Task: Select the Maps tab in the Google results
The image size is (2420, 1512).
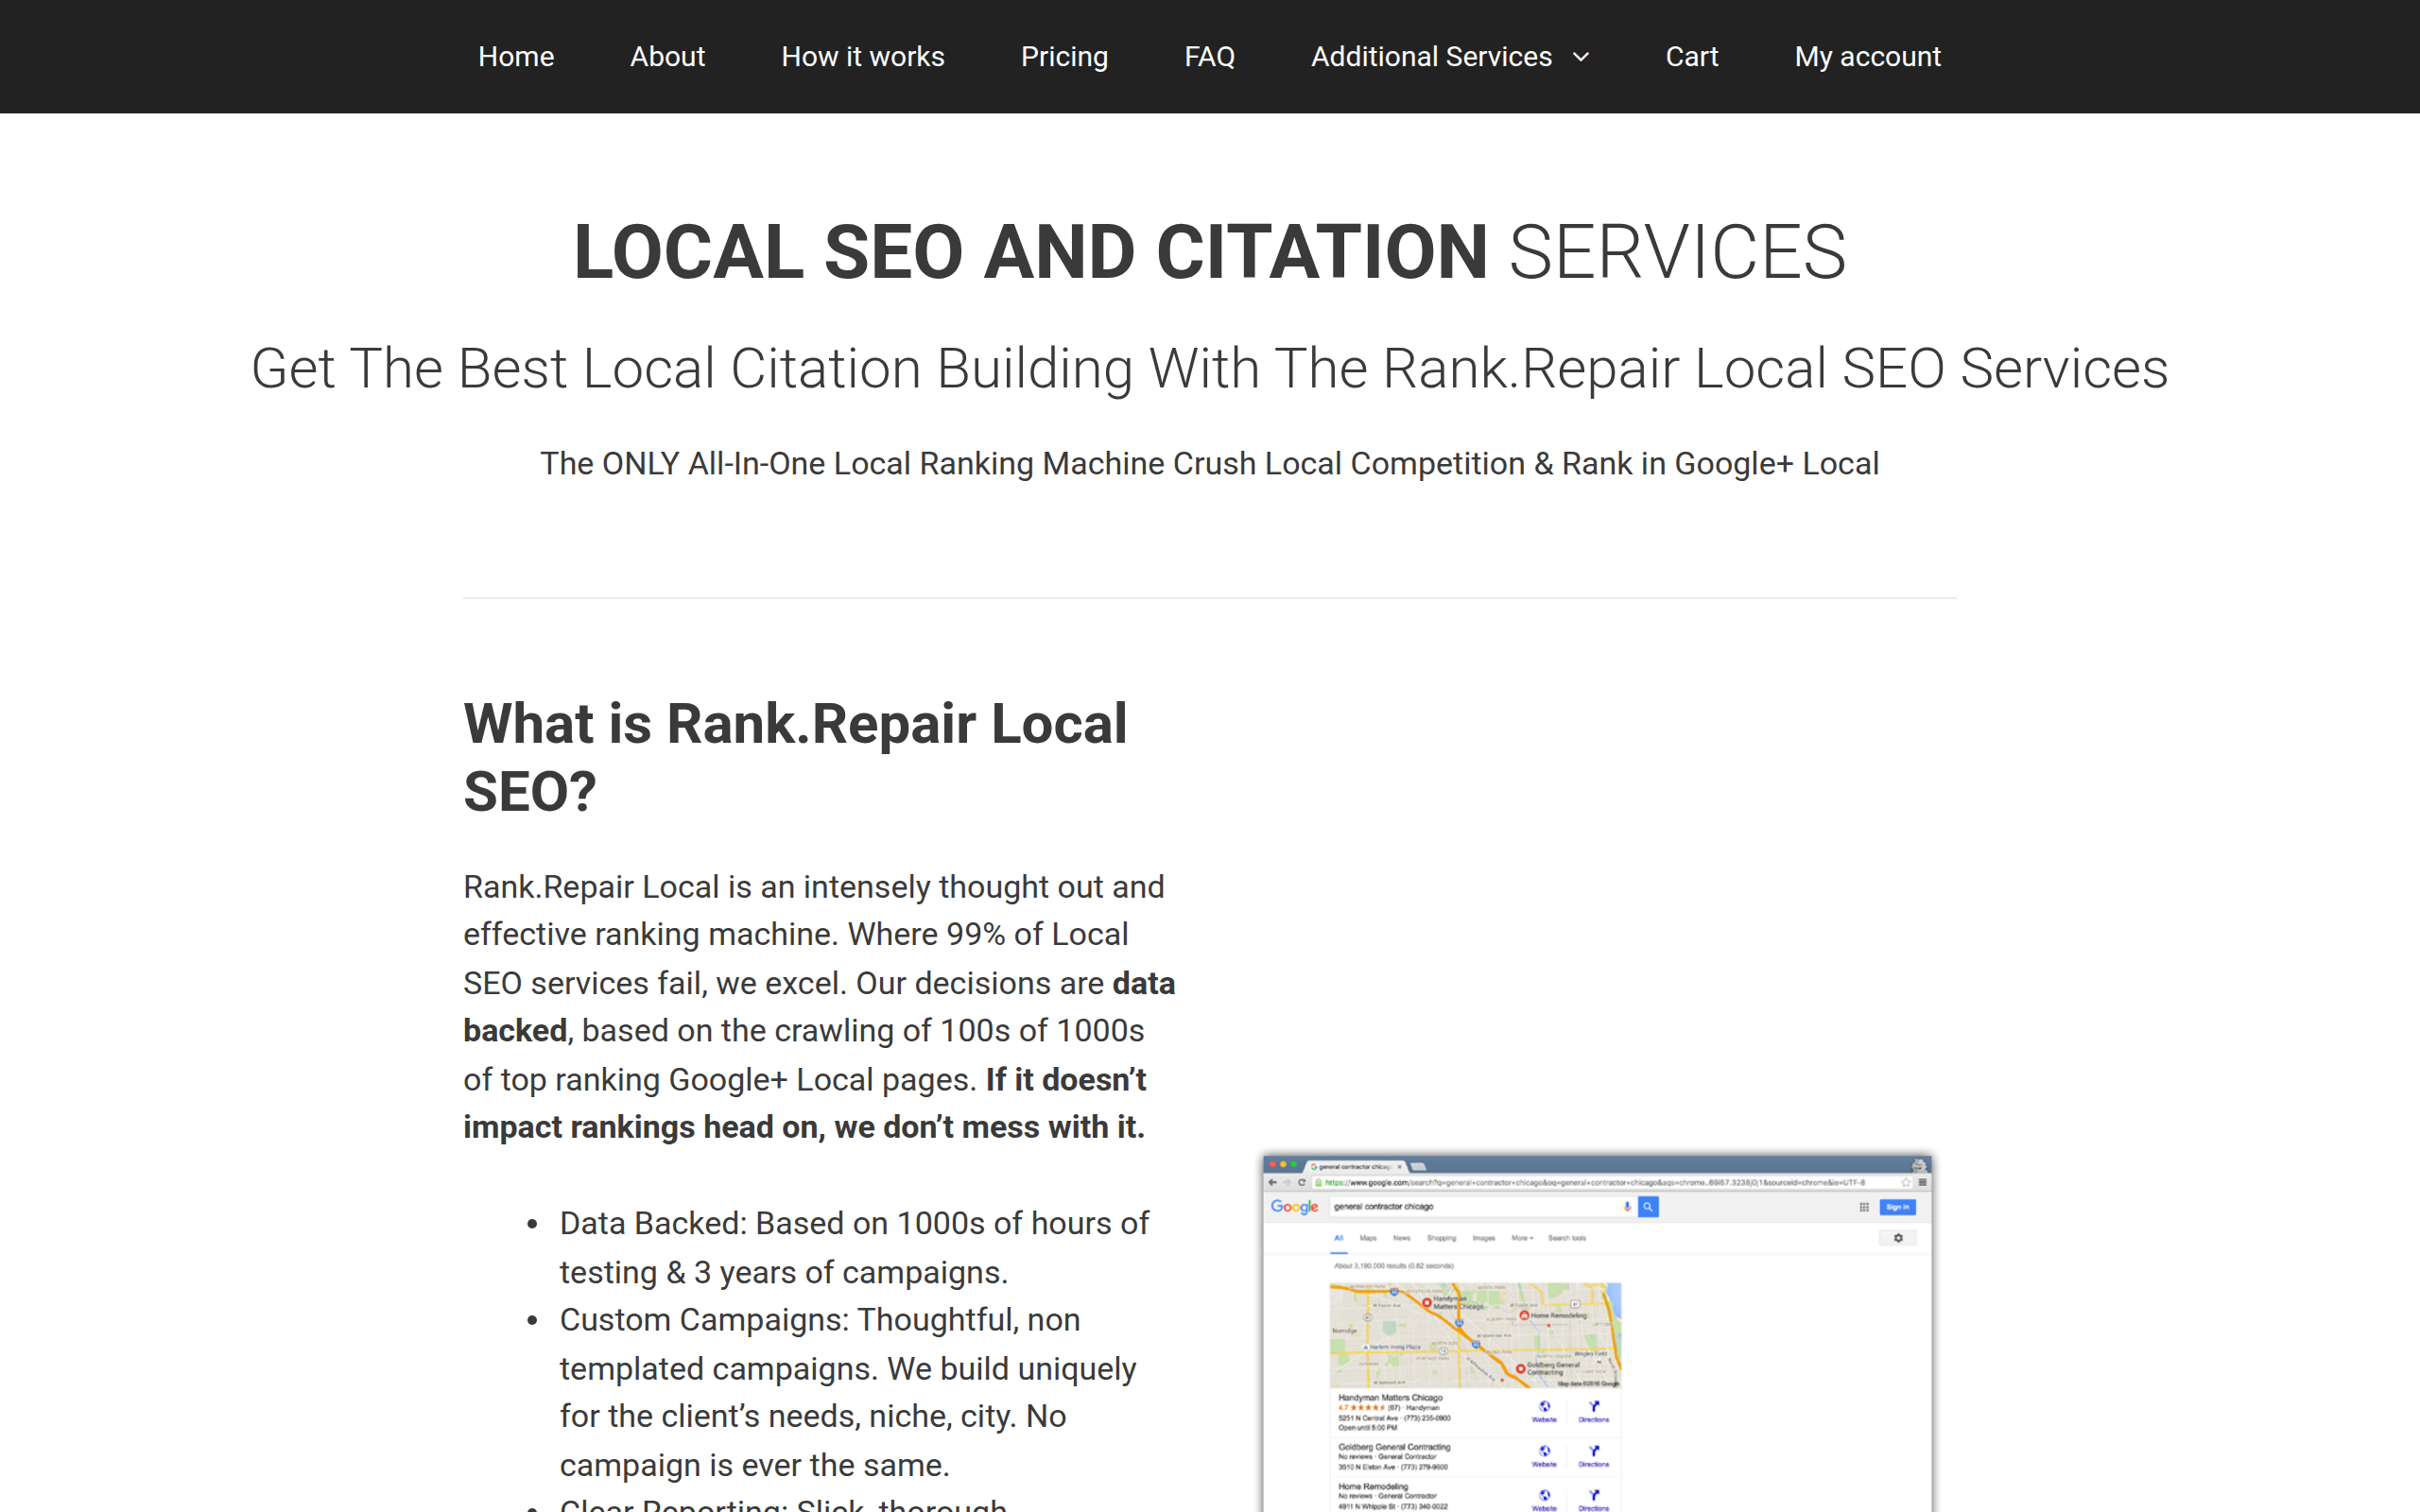Action: coord(1369,1238)
